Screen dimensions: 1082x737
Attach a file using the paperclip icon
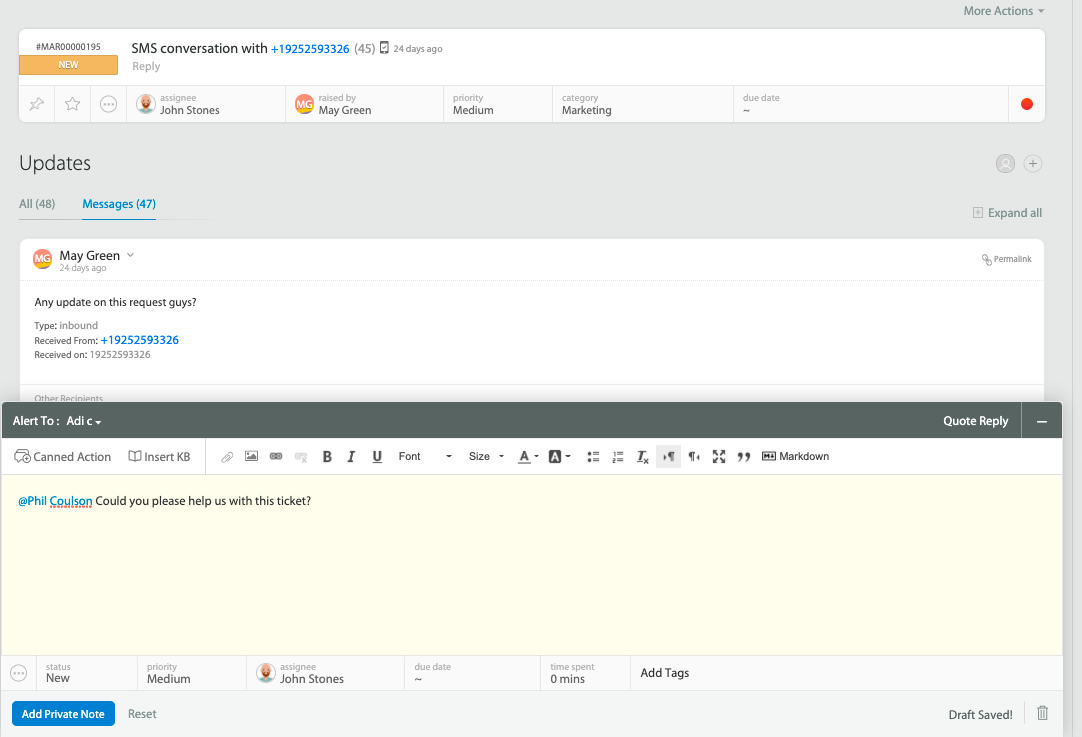tap(227, 456)
